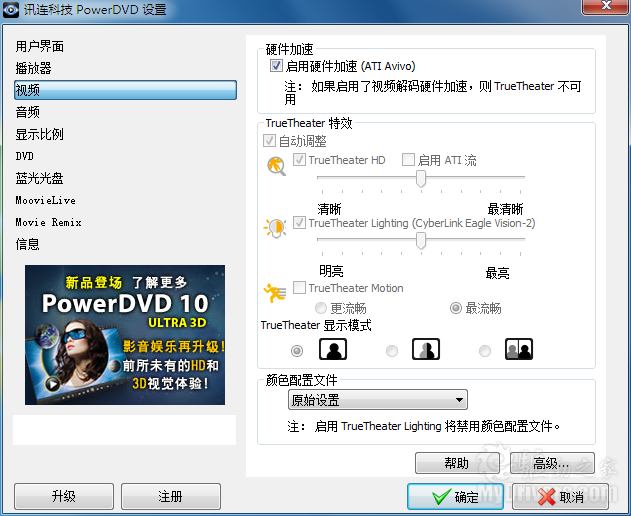Open the 显示比例 settings page

(x=39, y=134)
